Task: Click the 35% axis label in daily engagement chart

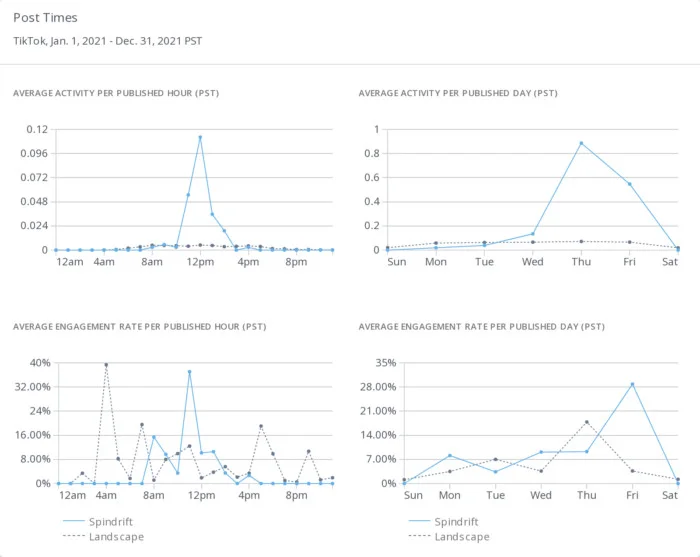Action: [386, 363]
